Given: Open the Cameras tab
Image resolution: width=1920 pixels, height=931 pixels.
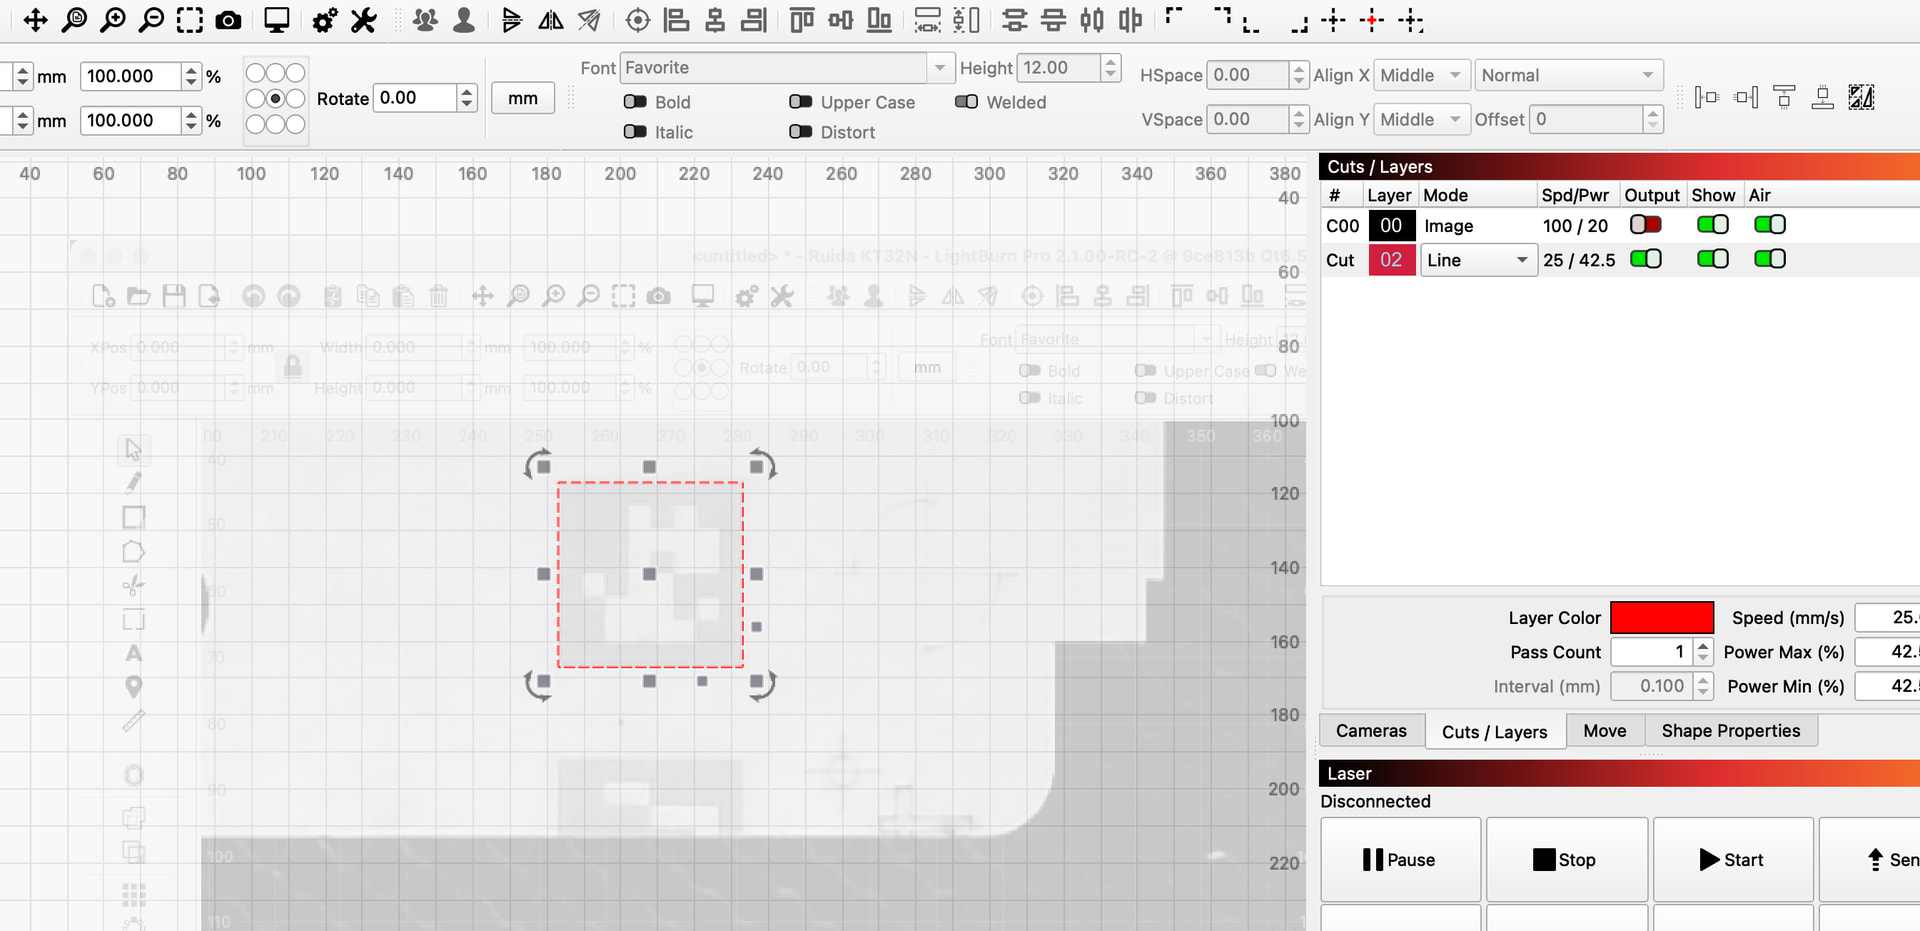Looking at the screenshot, I should 1370,731.
